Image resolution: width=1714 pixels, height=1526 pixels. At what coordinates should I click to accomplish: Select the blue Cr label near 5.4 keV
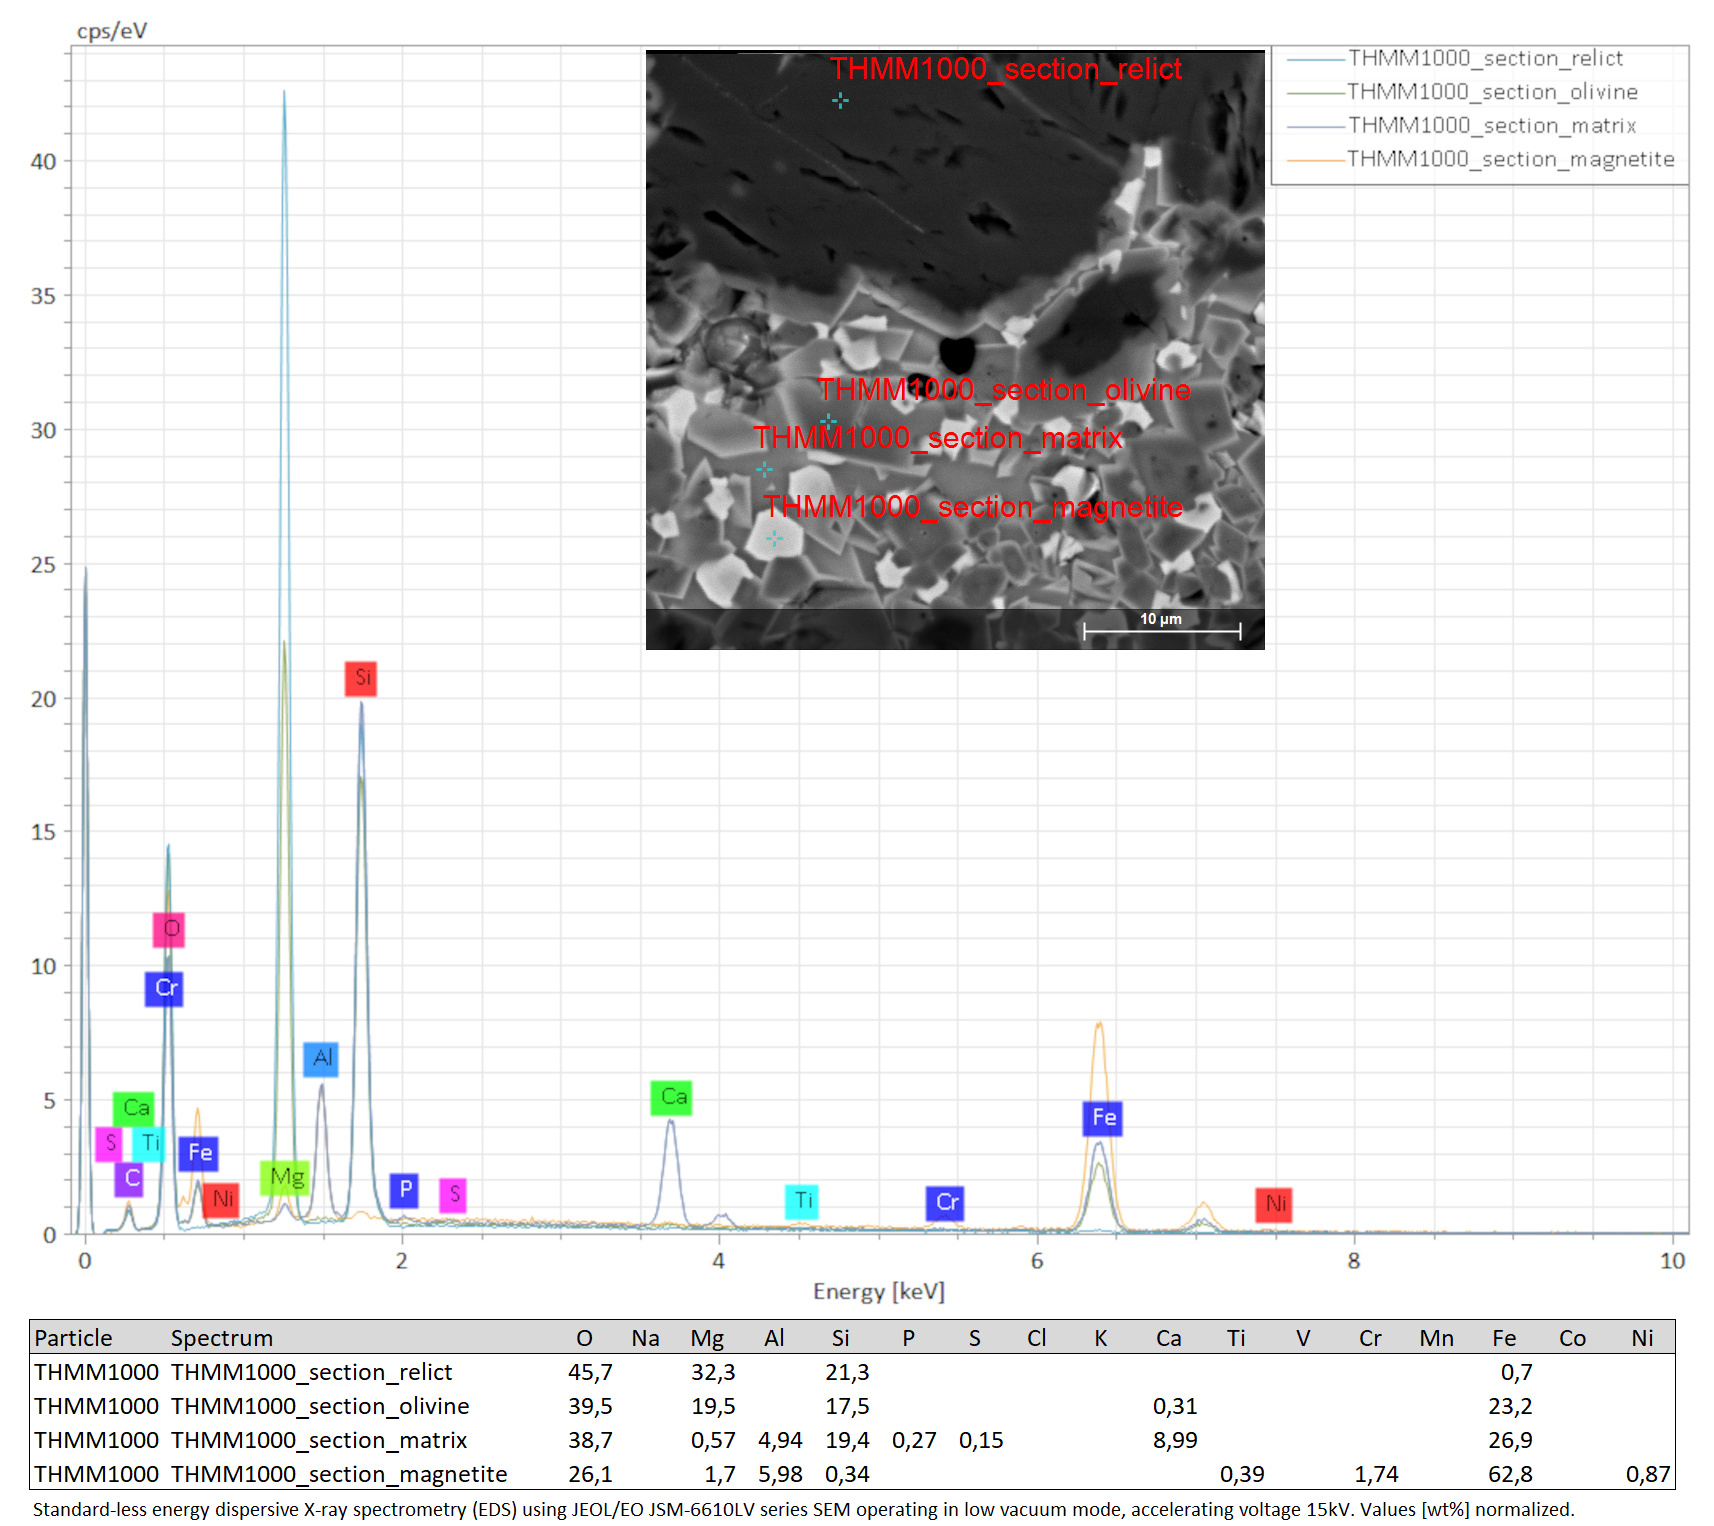[x=945, y=1203]
